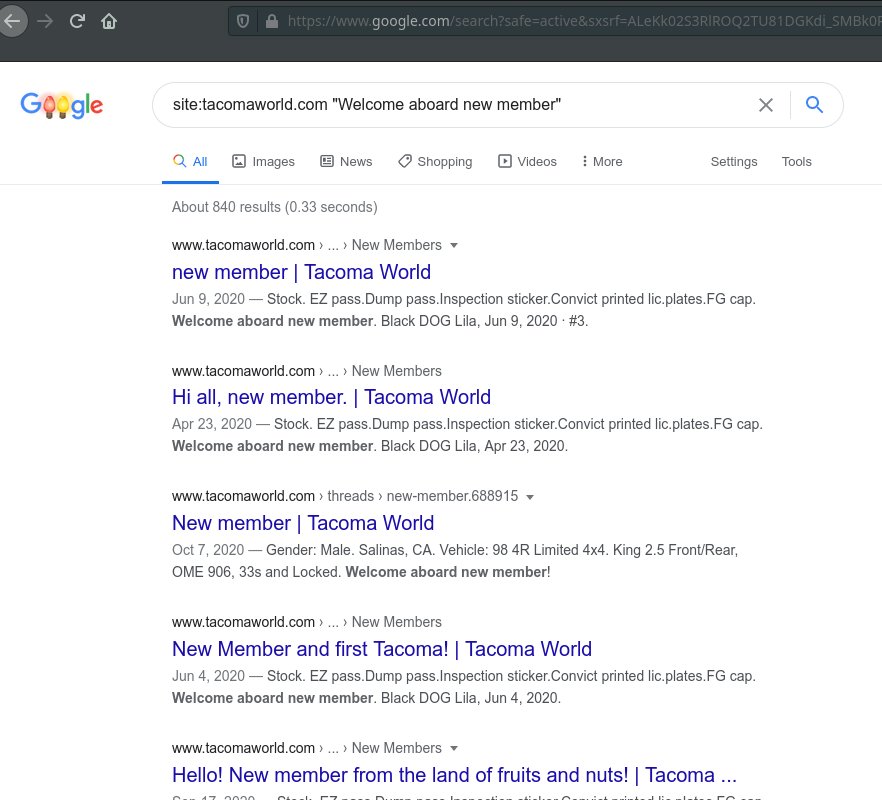Open "New member | Tacoma World" Oct 7 result
The image size is (882, 800).
pos(303,523)
